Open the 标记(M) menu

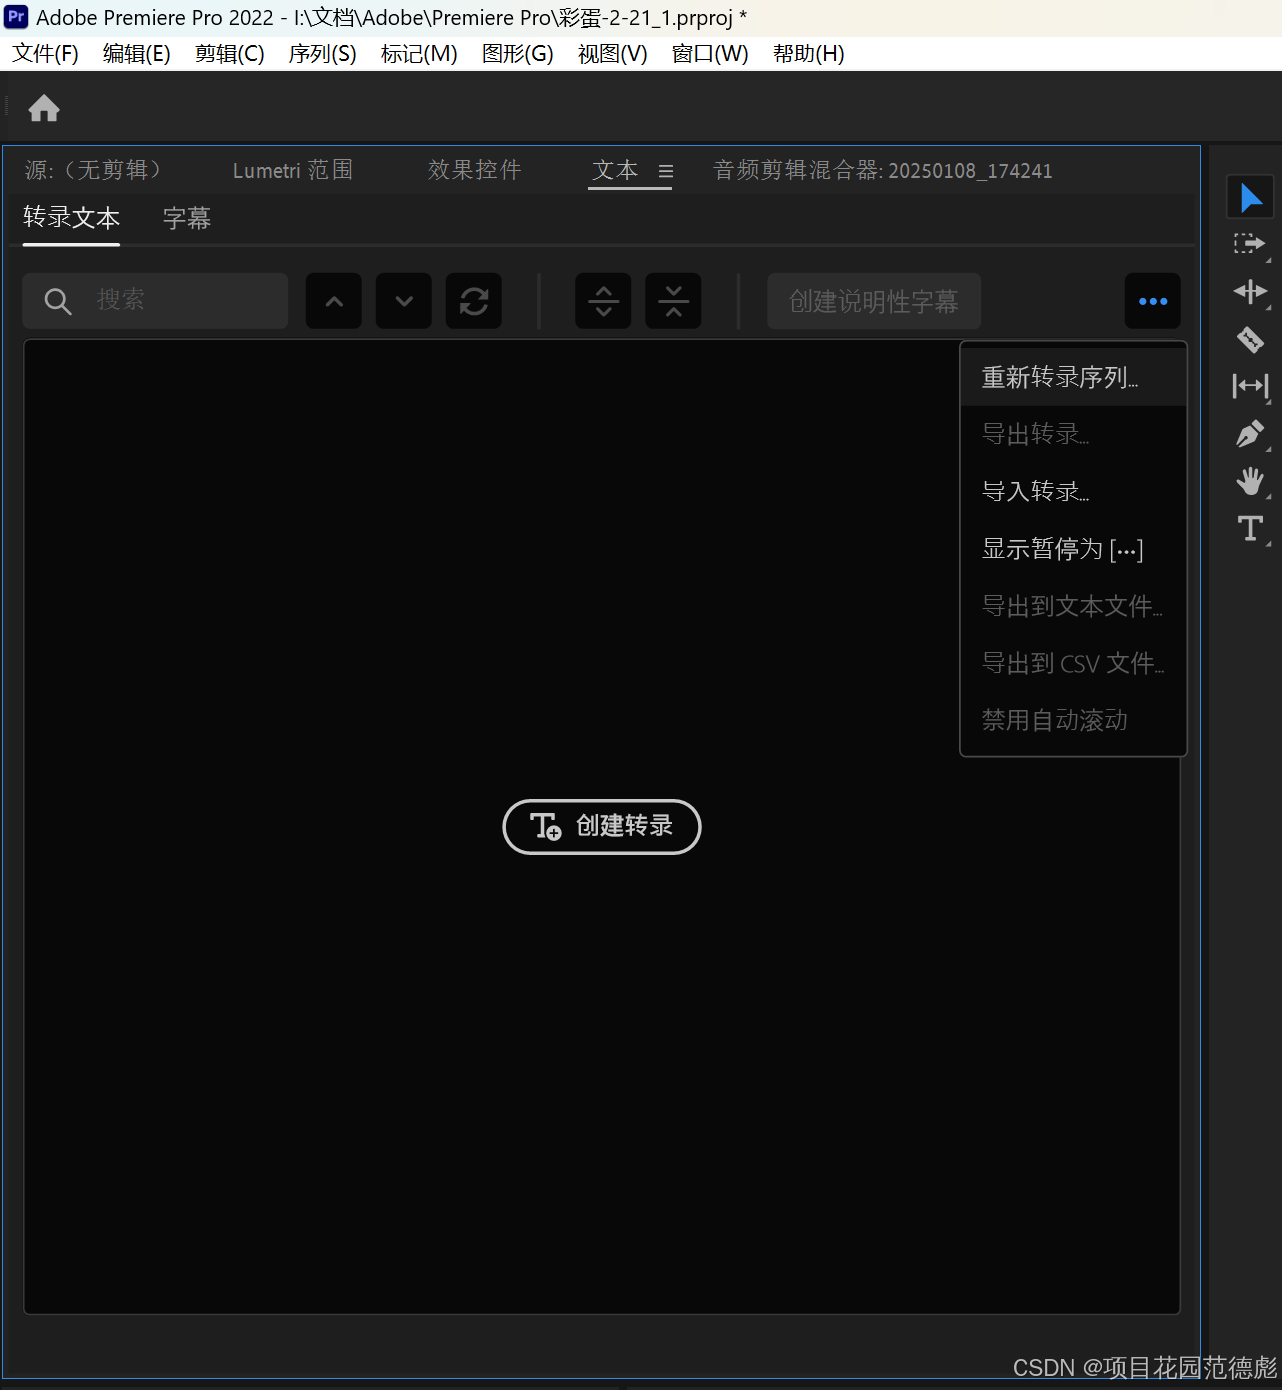[419, 54]
